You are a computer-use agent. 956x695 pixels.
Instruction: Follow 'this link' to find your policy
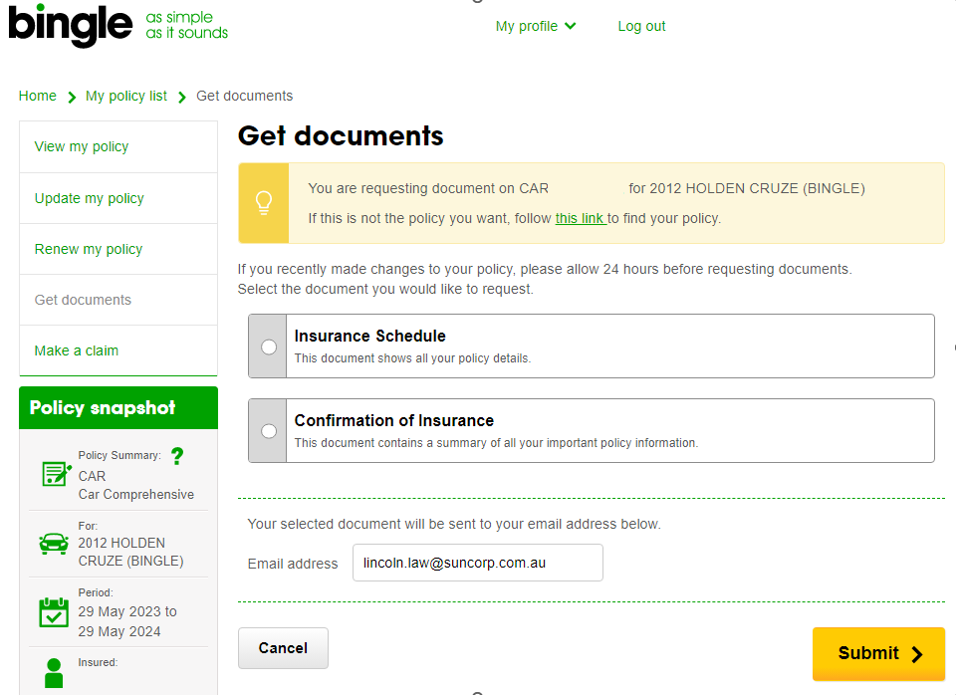click(579, 218)
